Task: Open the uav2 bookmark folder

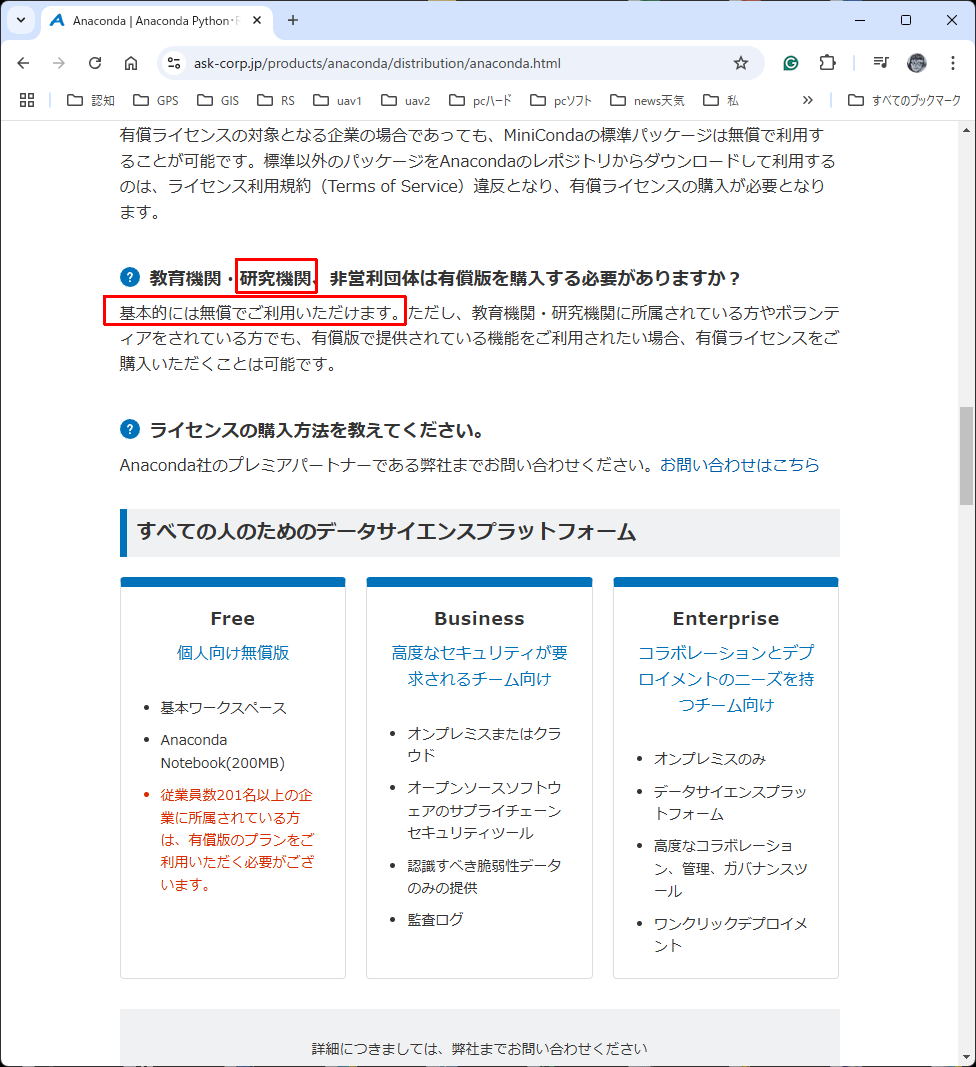Action: (x=406, y=101)
